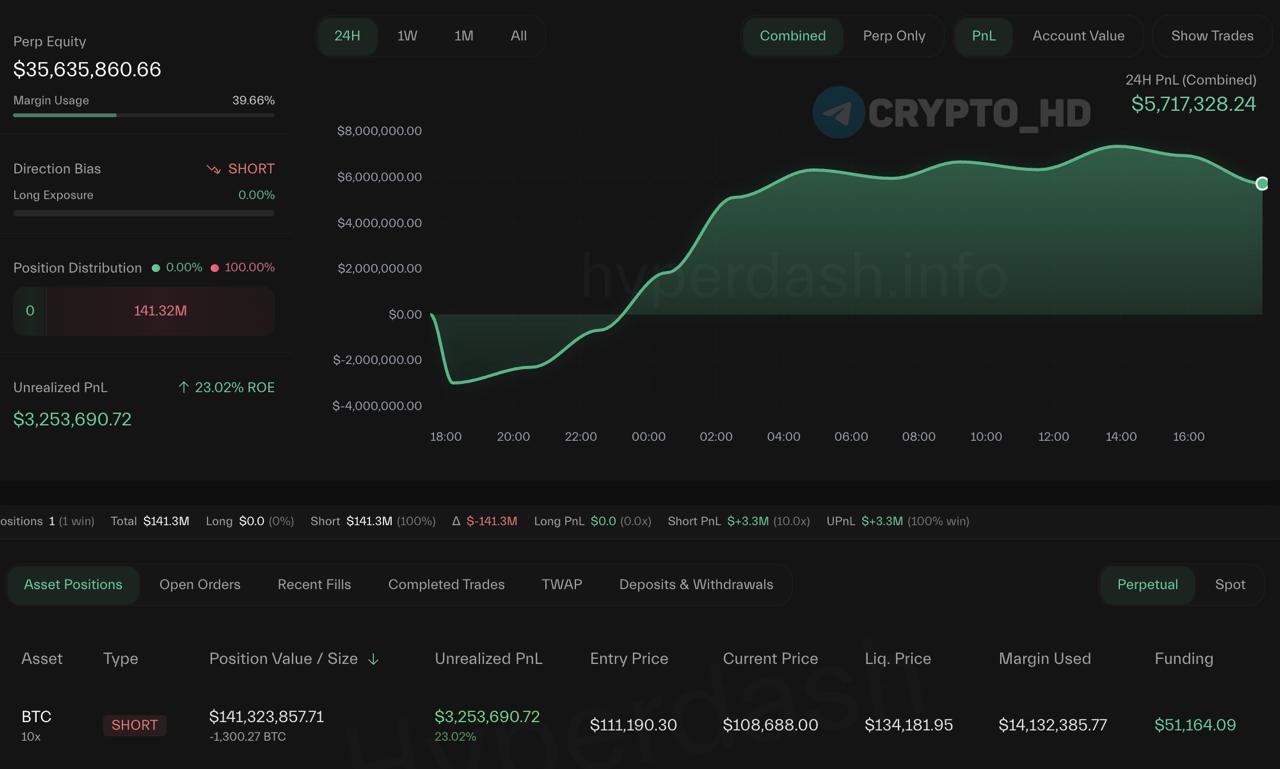Show the All time range
The height and width of the screenshot is (769, 1280).
(x=518, y=36)
